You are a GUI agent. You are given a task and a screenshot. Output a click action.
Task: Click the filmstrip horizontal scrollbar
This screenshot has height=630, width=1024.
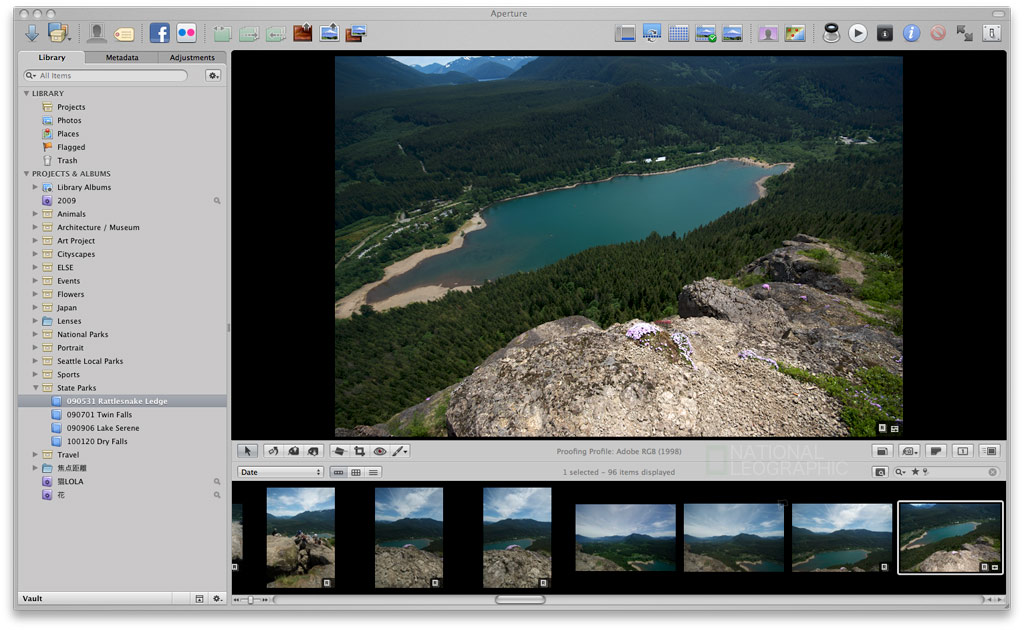pos(520,599)
